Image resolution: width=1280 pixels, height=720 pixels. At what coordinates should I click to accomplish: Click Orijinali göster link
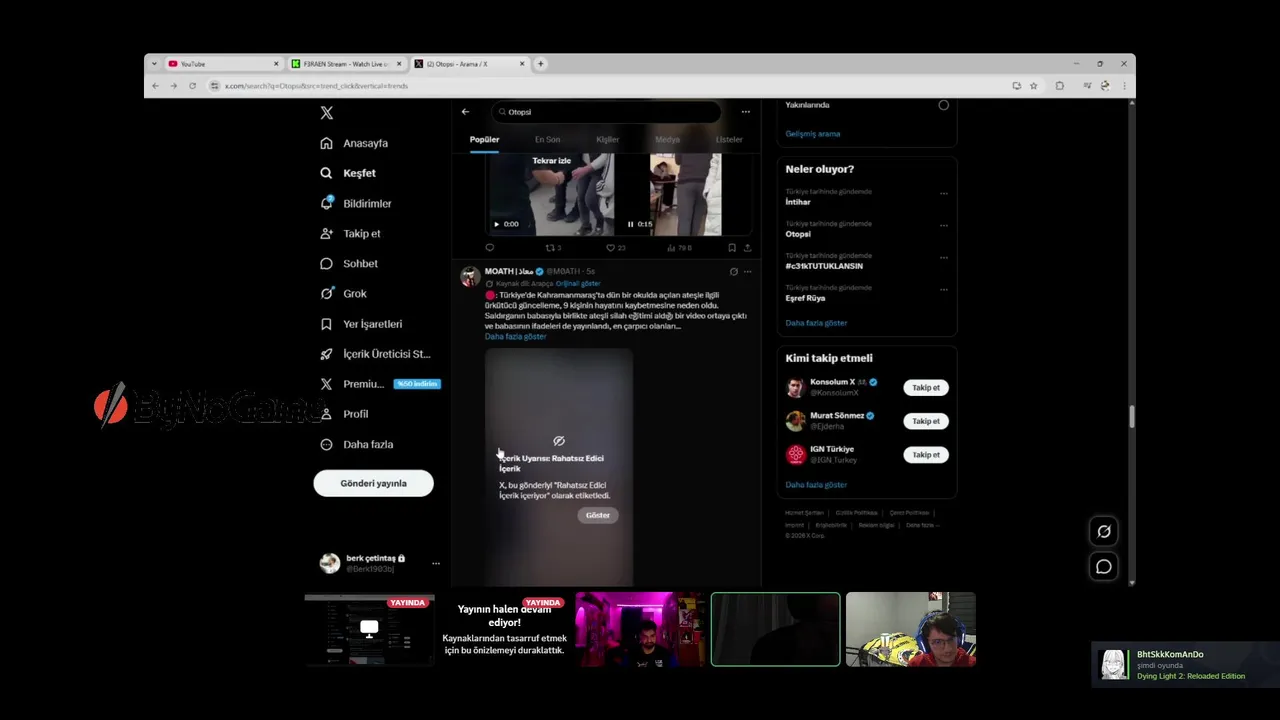578,284
